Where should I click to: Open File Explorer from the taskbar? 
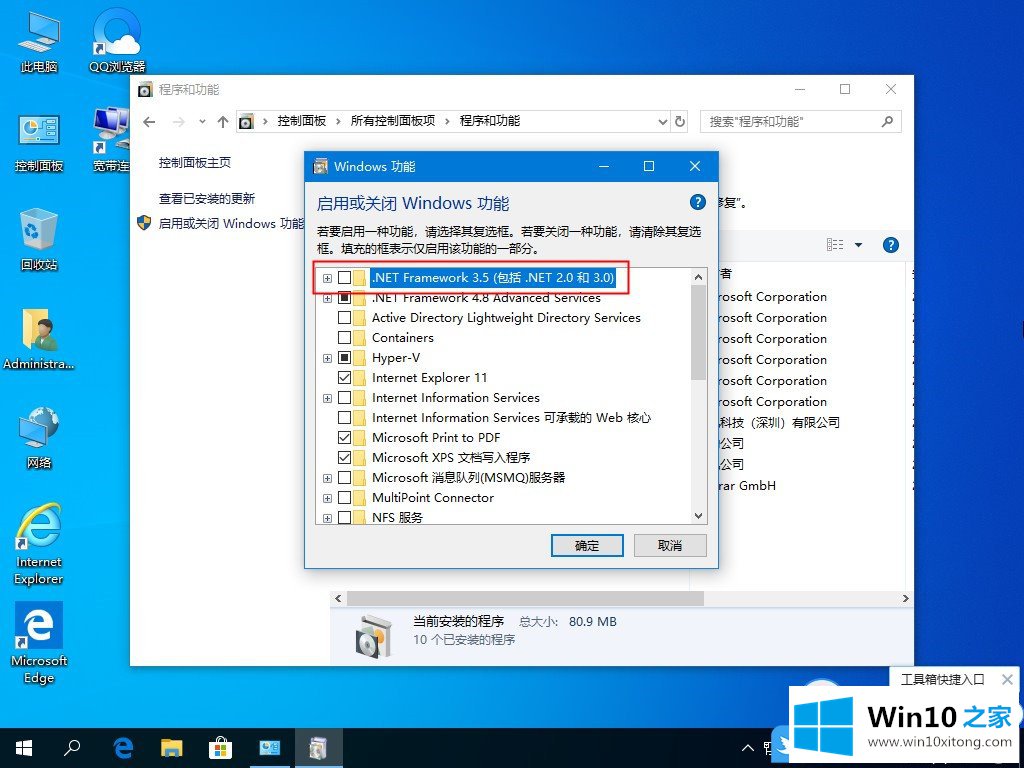tap(172, 748)
